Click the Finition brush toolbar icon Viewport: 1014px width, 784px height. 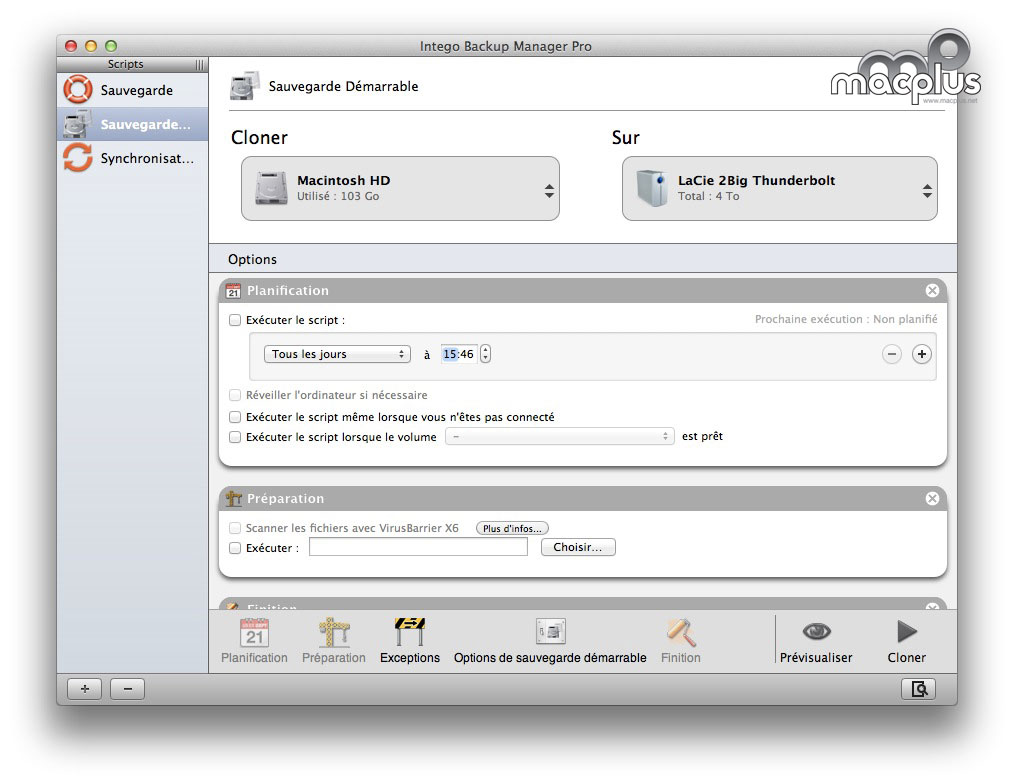click(x=681, y=633)
